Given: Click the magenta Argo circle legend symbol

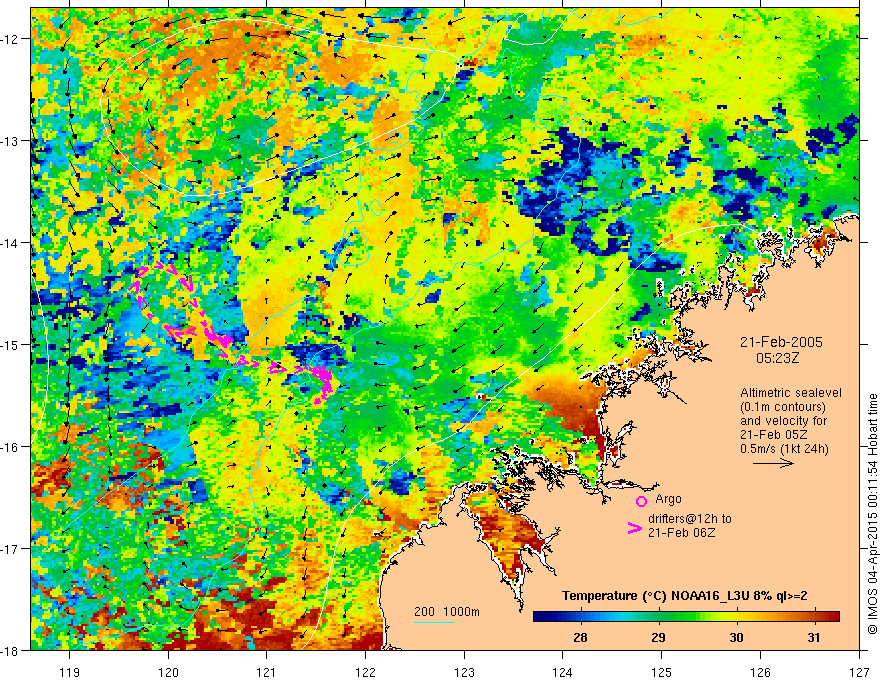Looking at the screenshot, I should pyautogui.click(x=641, y=501).
